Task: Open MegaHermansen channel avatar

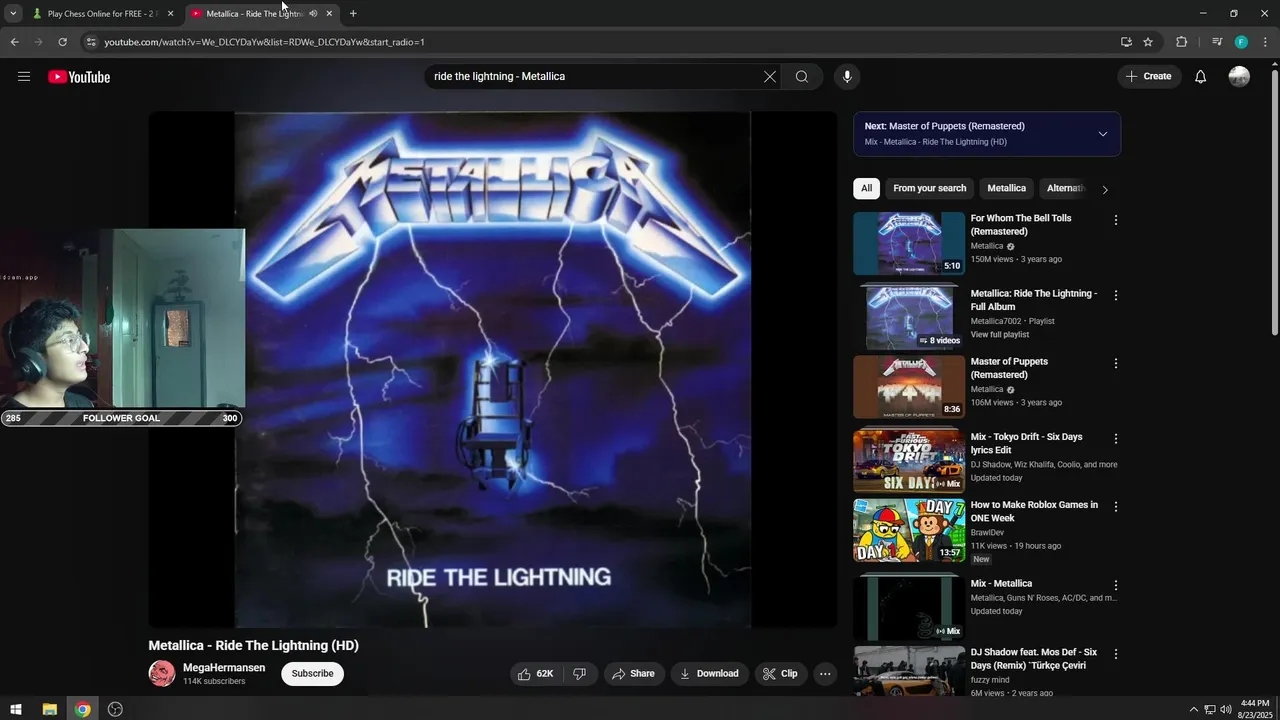Action: coord(162,674)
